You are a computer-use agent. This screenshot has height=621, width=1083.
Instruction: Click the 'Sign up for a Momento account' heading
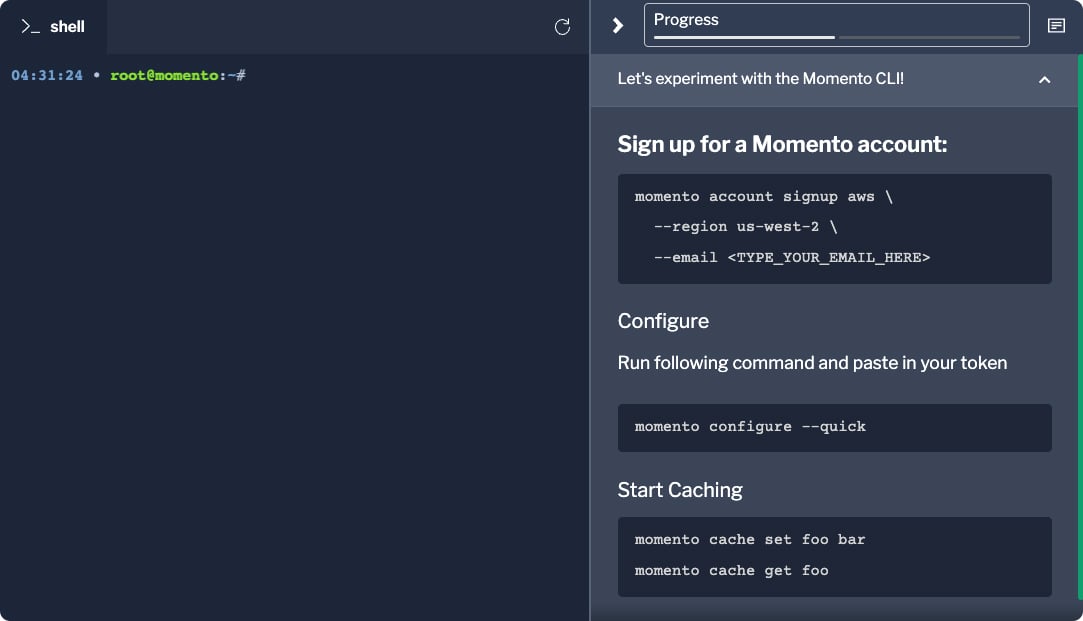click(783, 144)
